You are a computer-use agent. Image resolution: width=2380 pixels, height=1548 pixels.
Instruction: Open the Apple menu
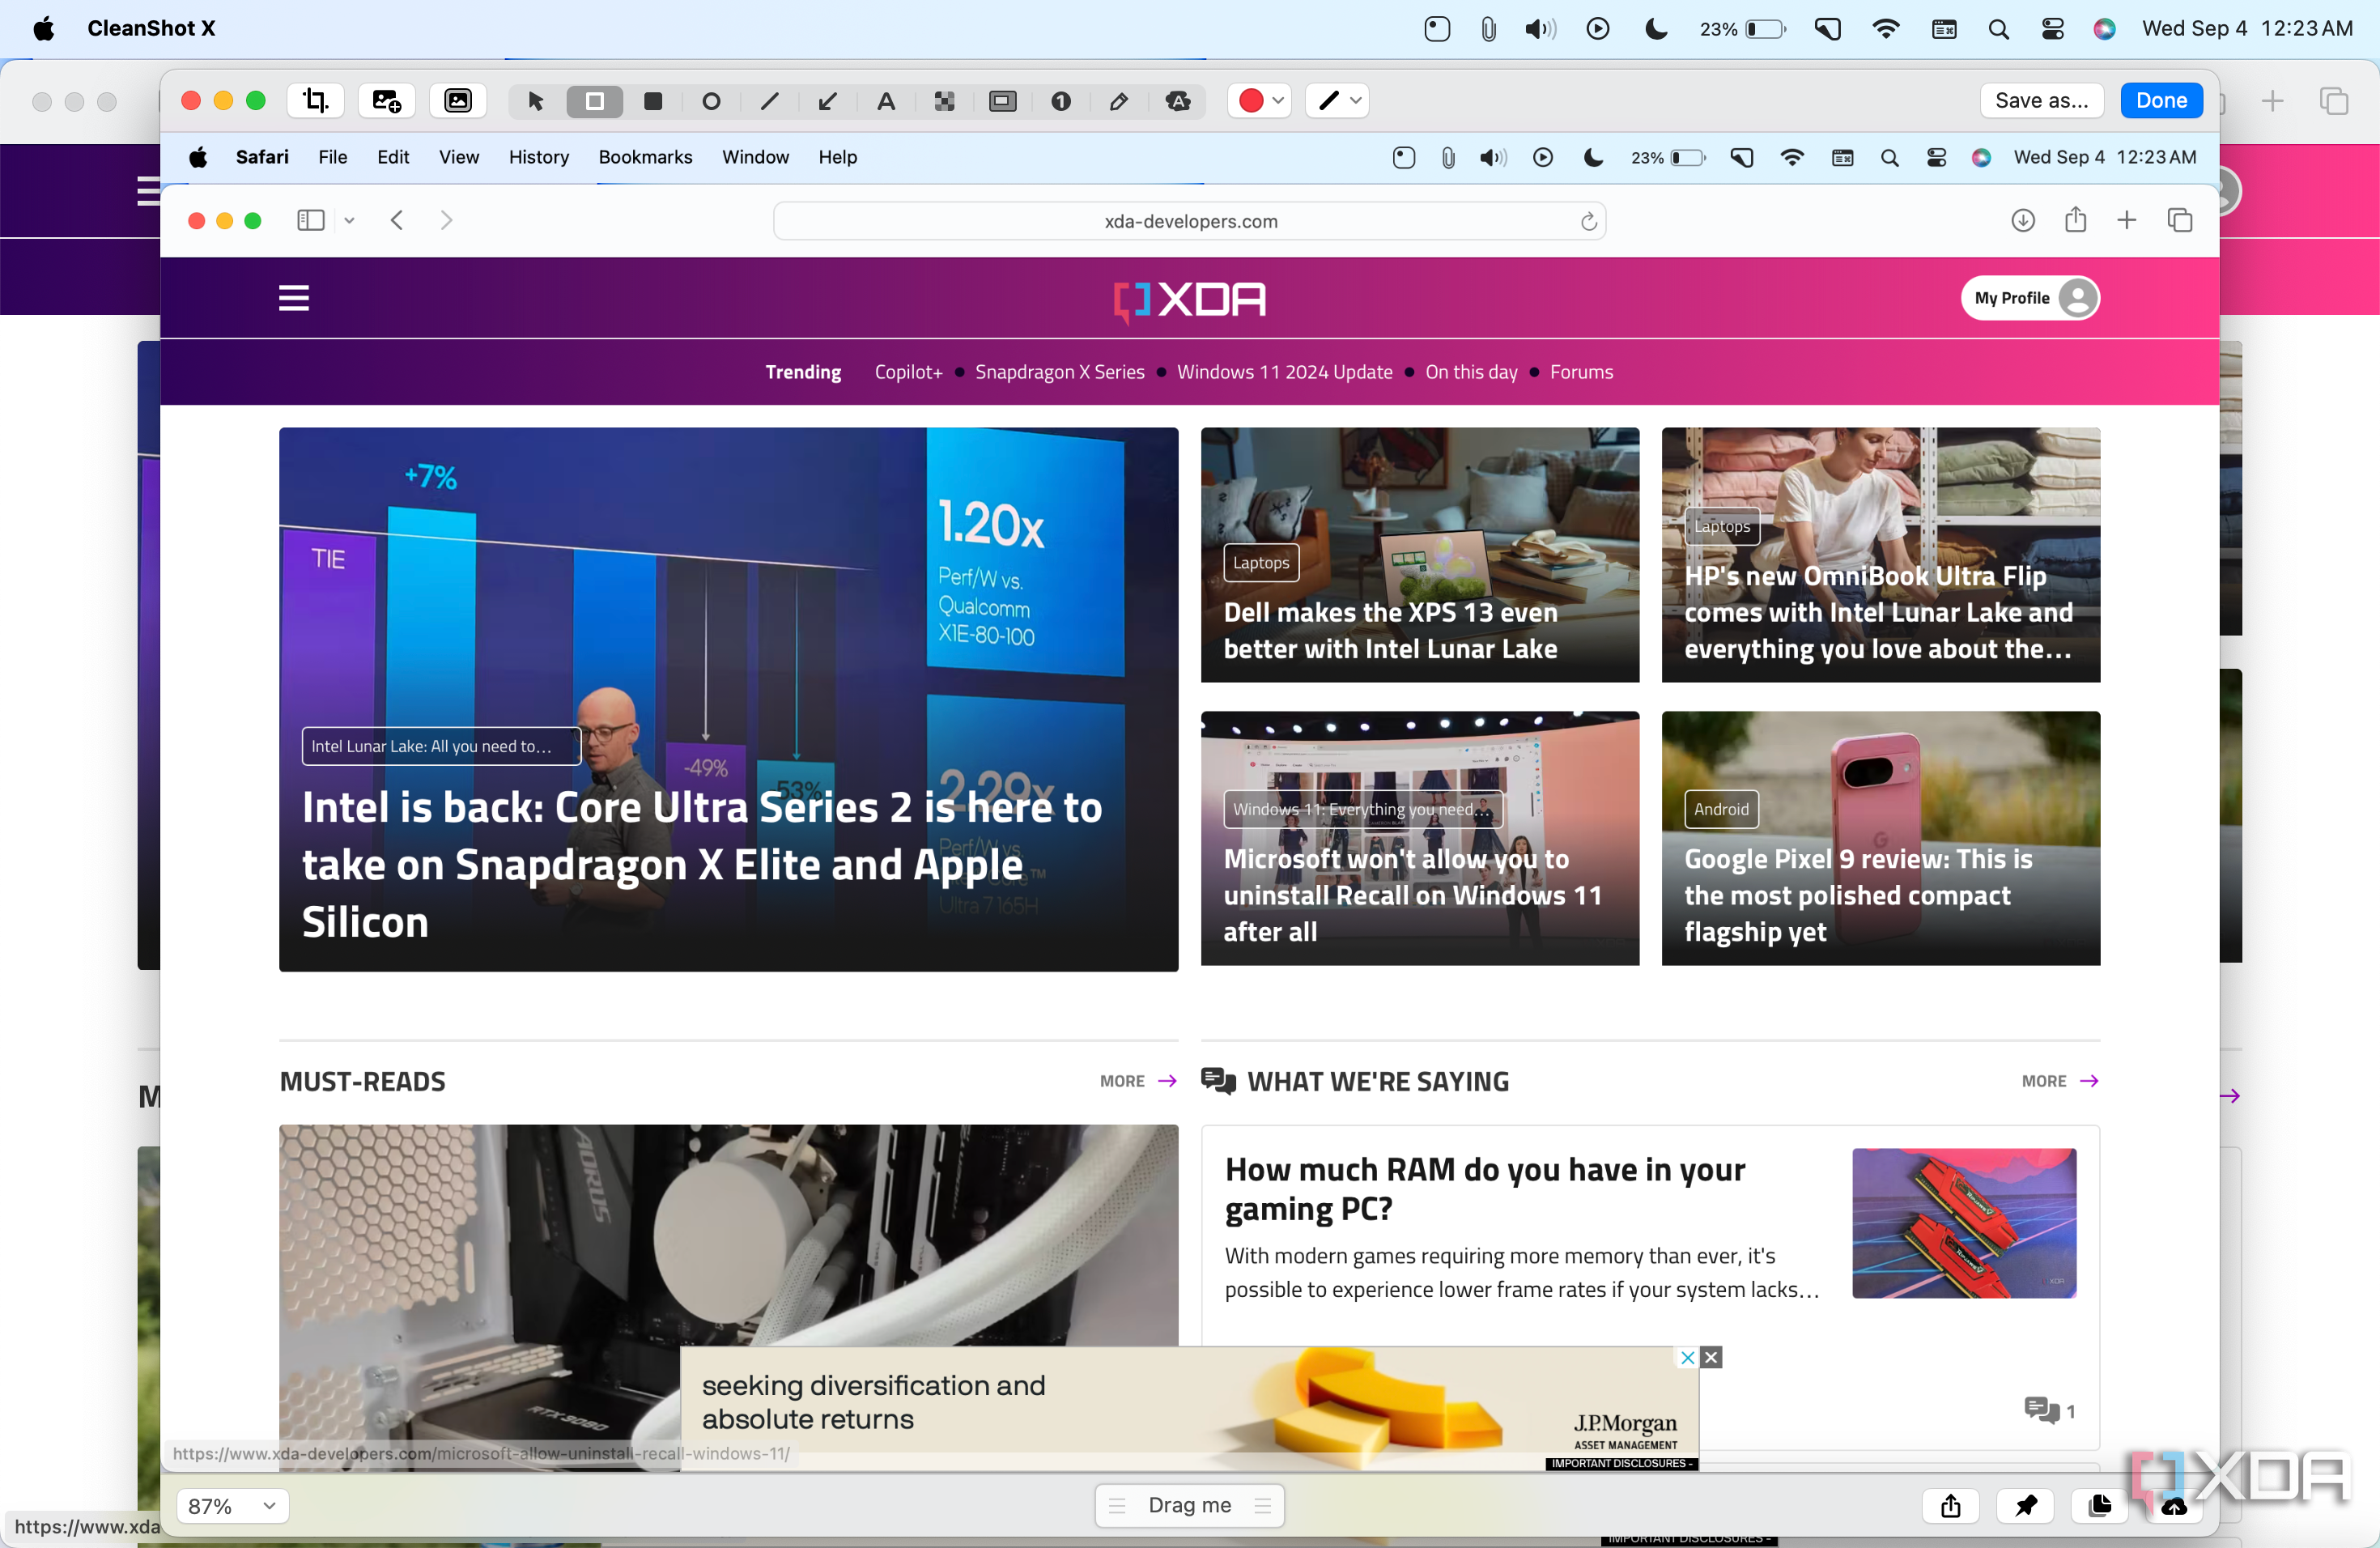click(x=44, y=28)
